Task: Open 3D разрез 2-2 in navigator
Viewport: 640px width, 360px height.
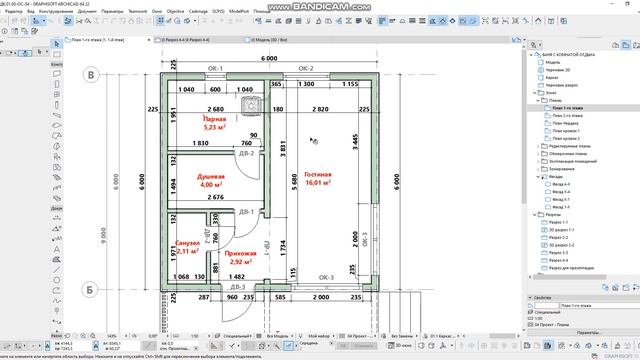Action: (561, 245)
